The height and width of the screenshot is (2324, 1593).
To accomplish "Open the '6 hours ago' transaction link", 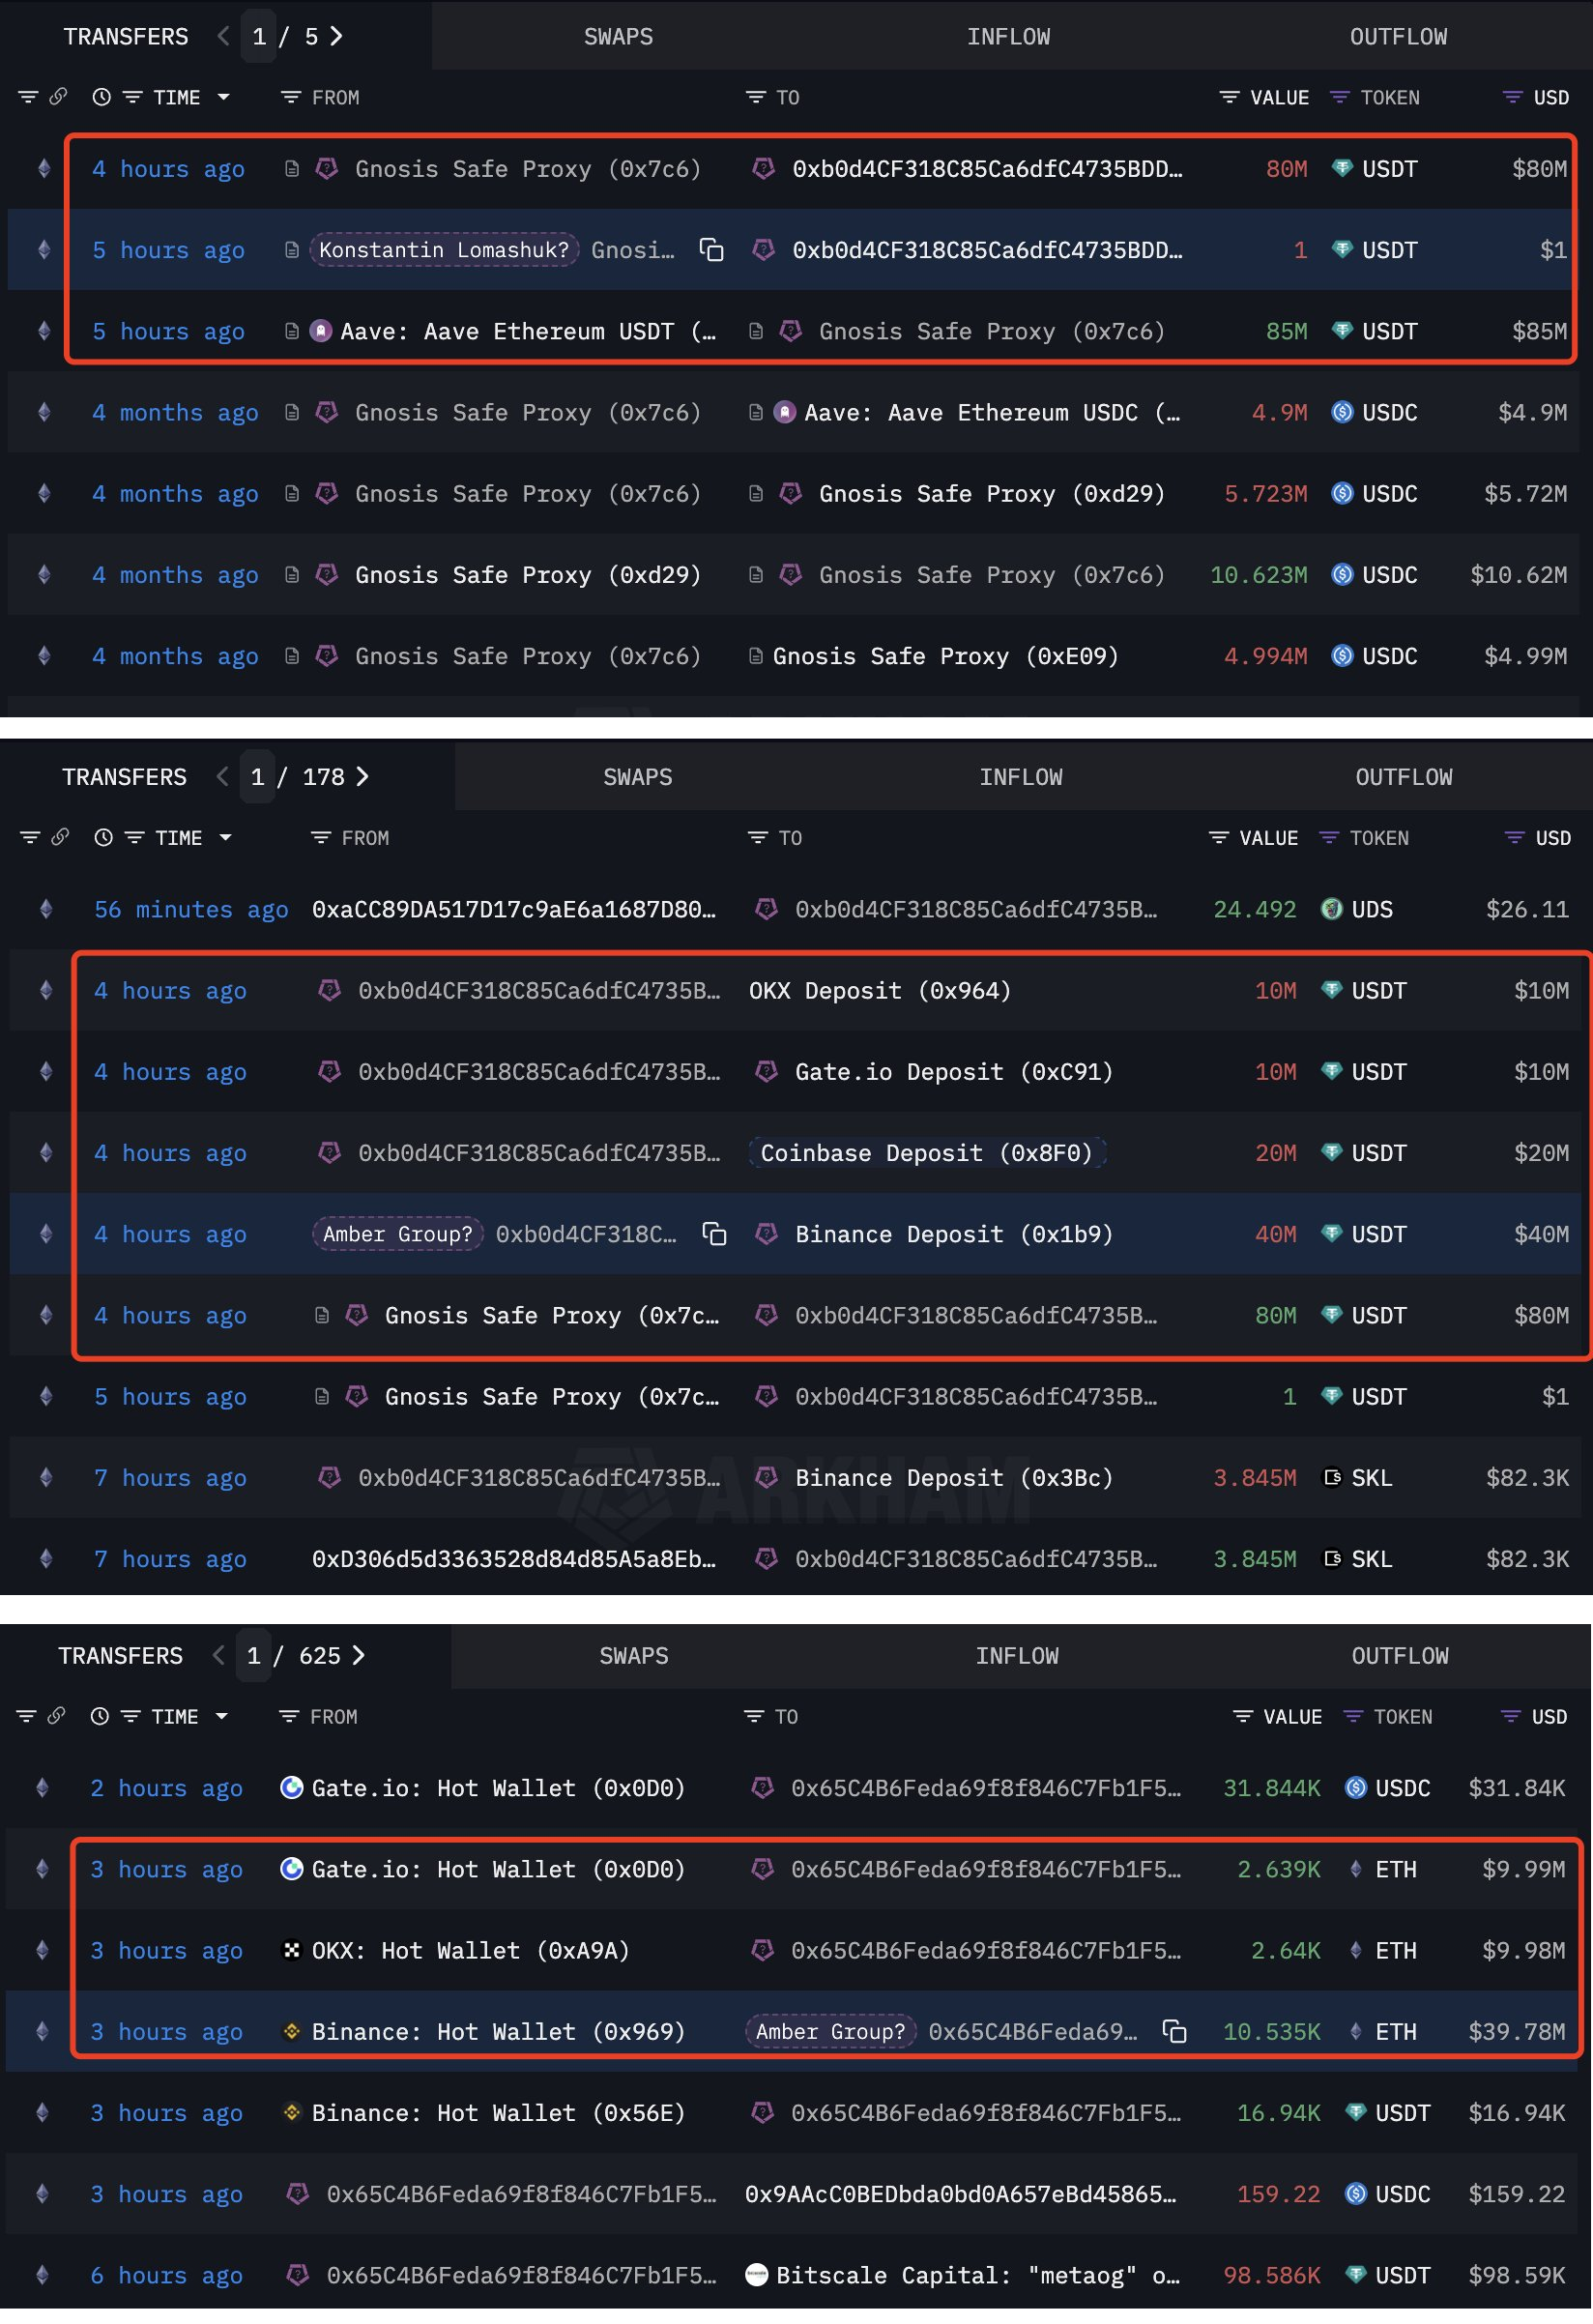I will coord(166,2275).
